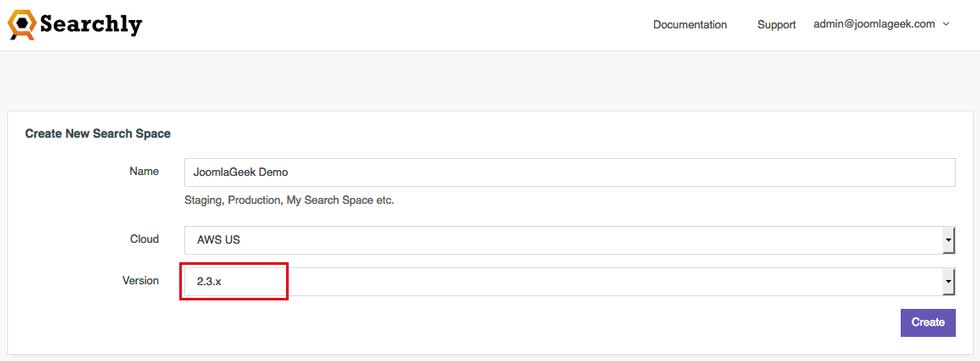Click the Searchly hexagon logo icon
Image resolution: width=980 pixels, height=361 pixels.
point(22,25)
